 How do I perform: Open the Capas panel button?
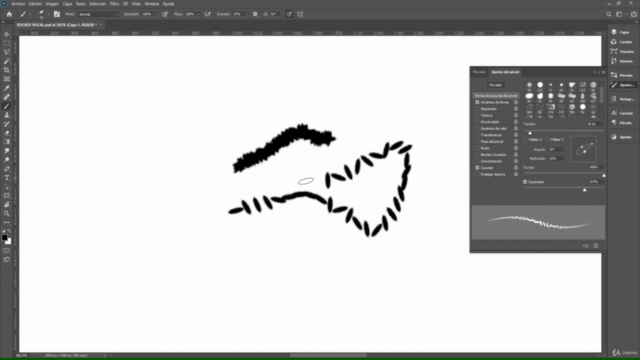(x=621, y=32)
